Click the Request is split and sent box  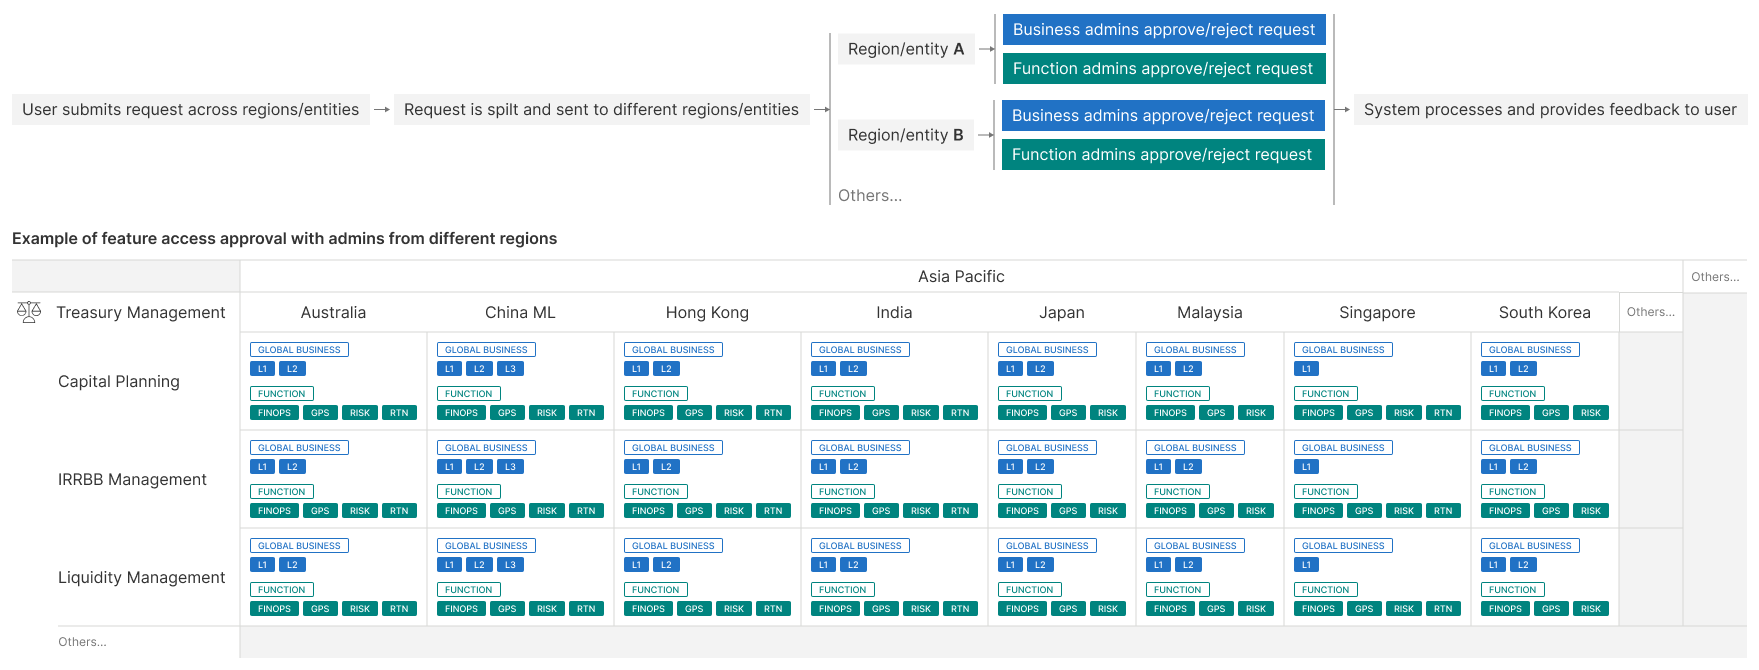click(x=601, y=110)
